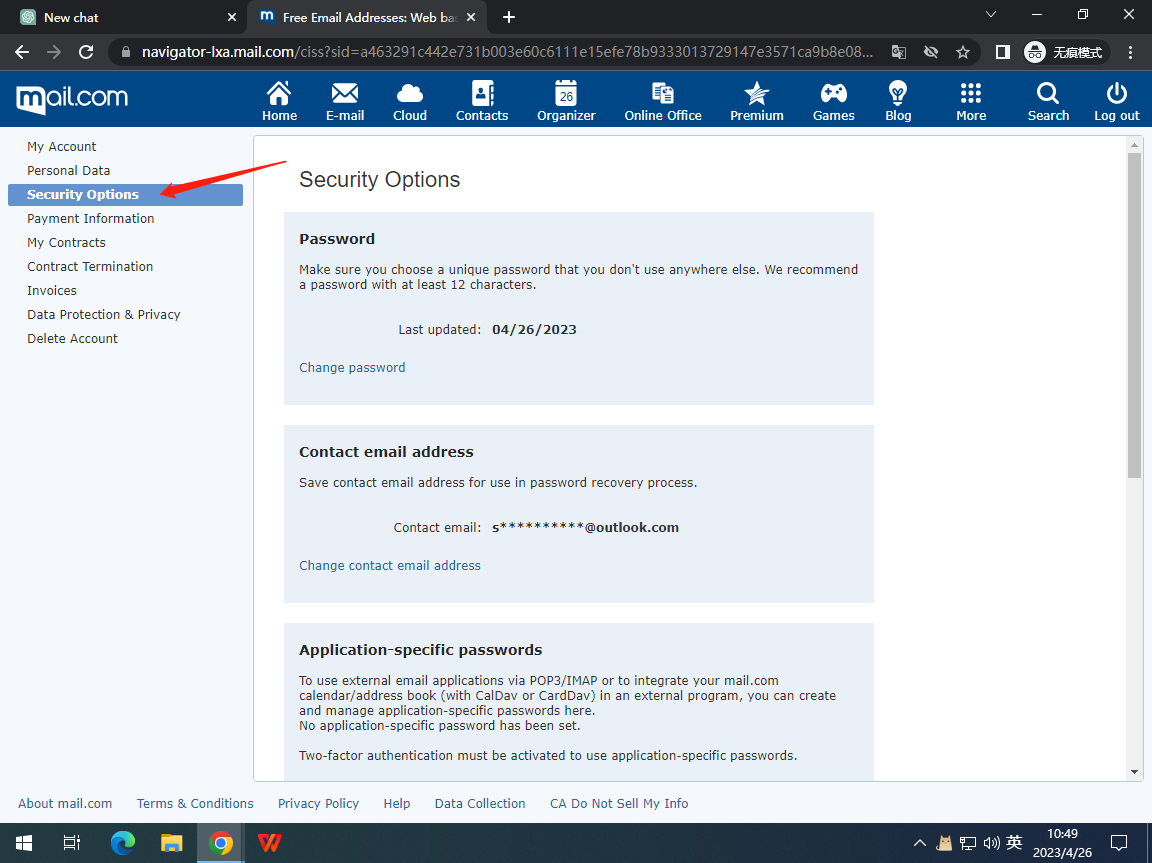Click the Change contact email address link
Screen dimensions: 1152x863
pyautogui.click(x=390, y=566)
